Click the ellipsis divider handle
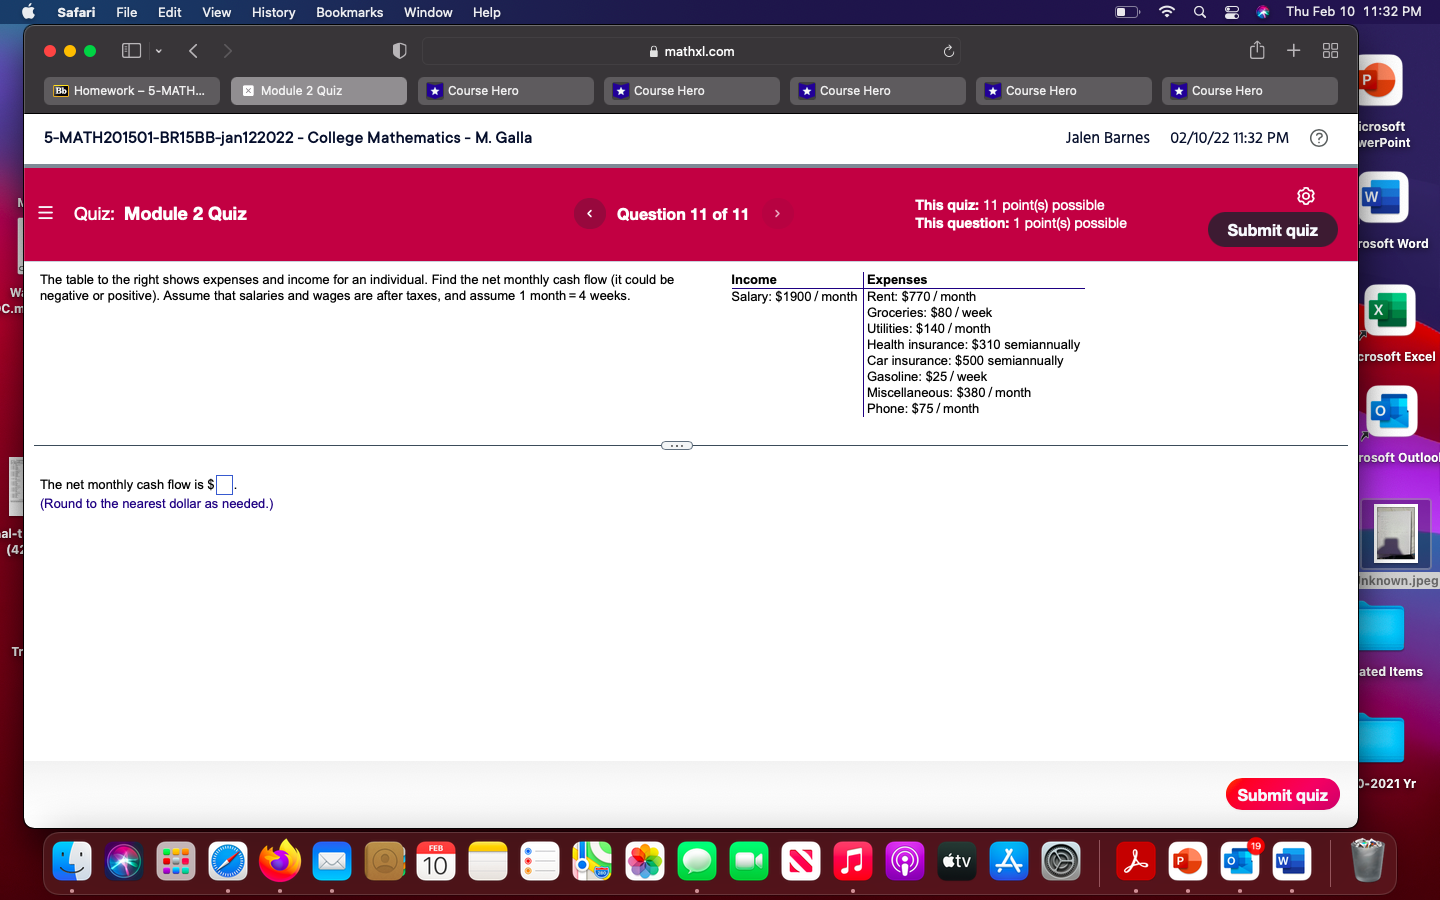 pyautogui.click(x=676, y=445)
